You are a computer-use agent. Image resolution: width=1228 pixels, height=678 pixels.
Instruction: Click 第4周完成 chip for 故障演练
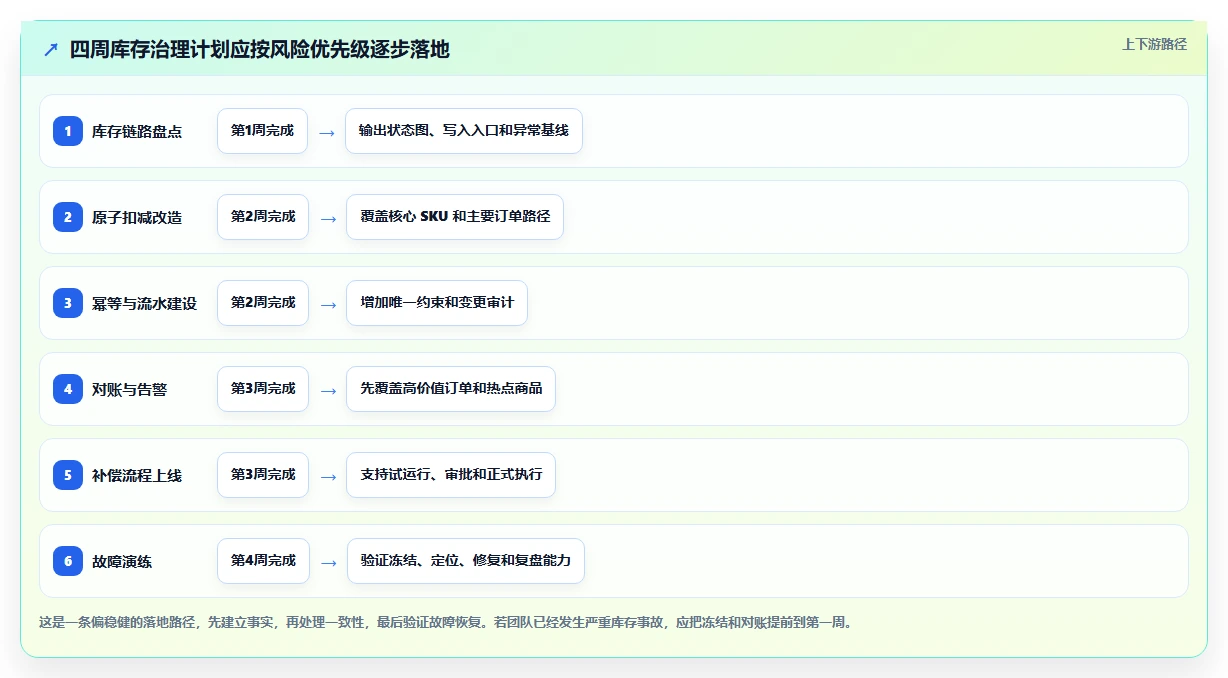pyautogui.click(x=263, y=561)
